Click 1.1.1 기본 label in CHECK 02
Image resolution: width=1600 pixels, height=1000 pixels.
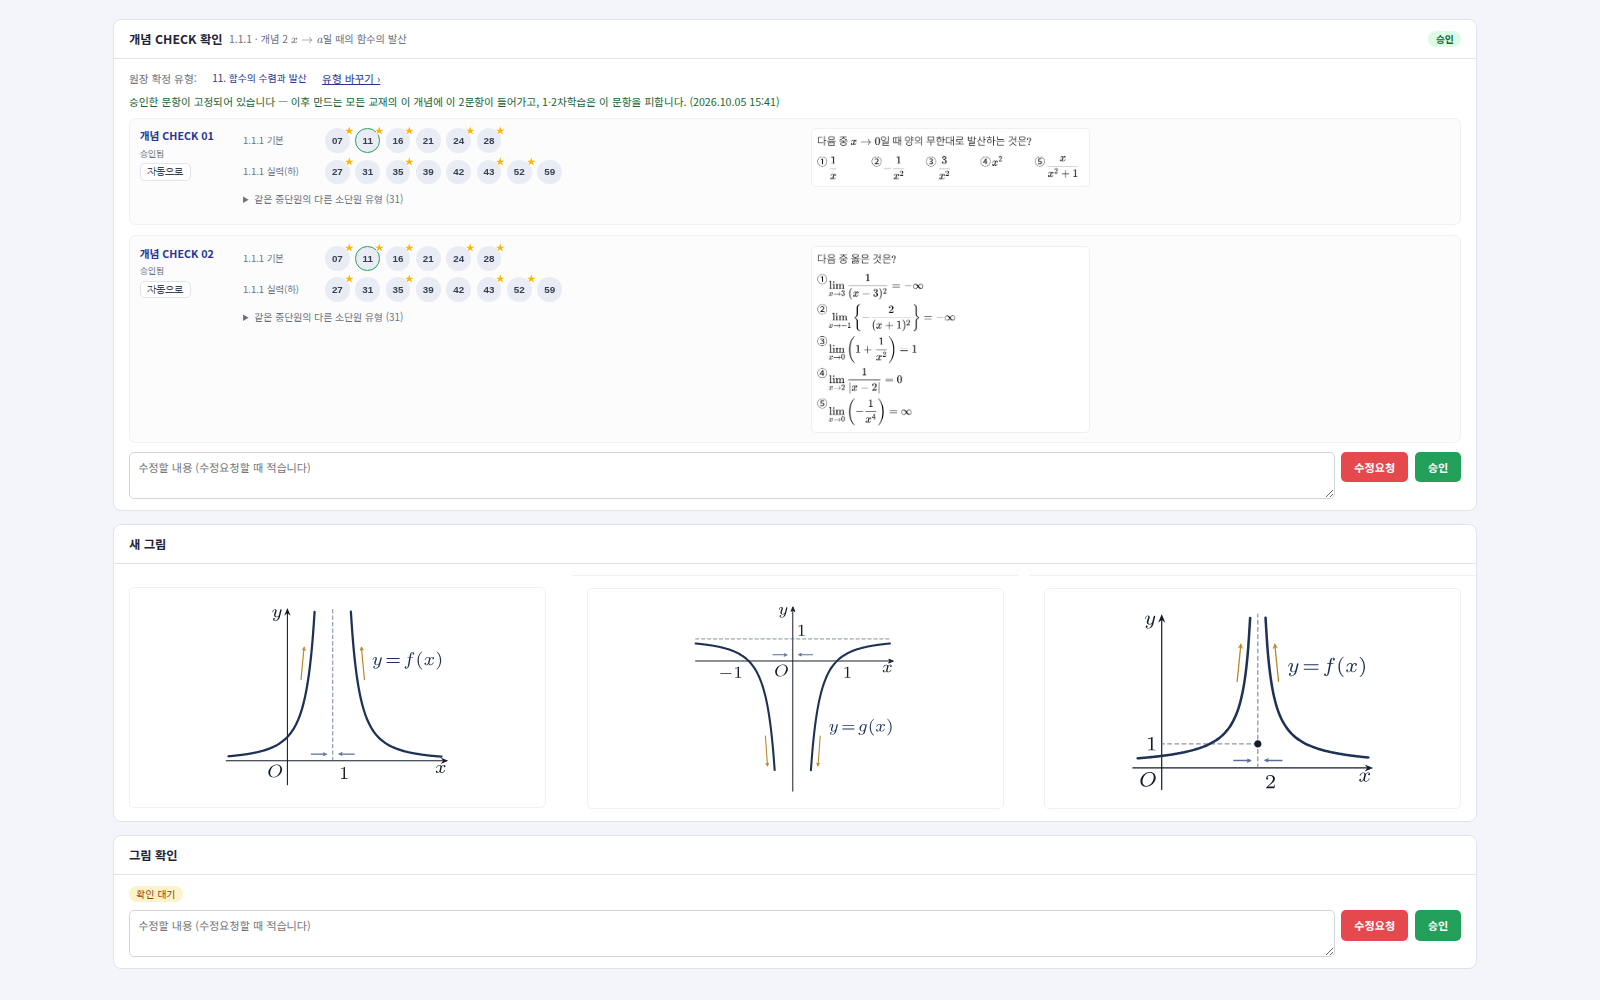(263, 259)
